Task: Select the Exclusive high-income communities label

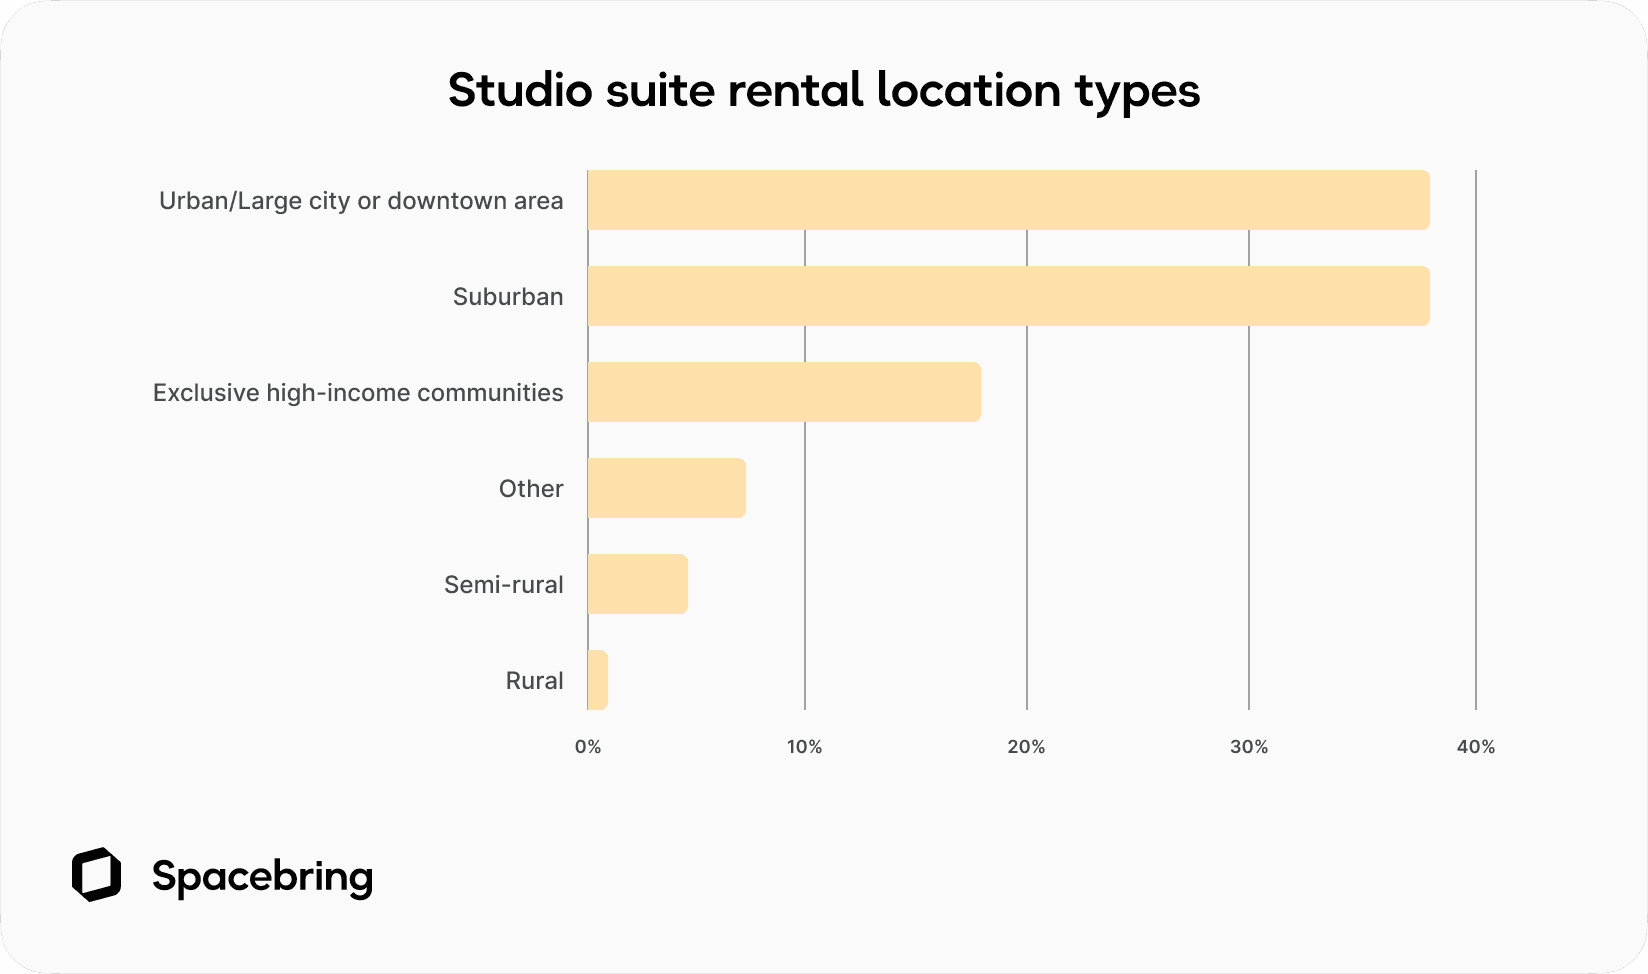Action: point(358,392)
